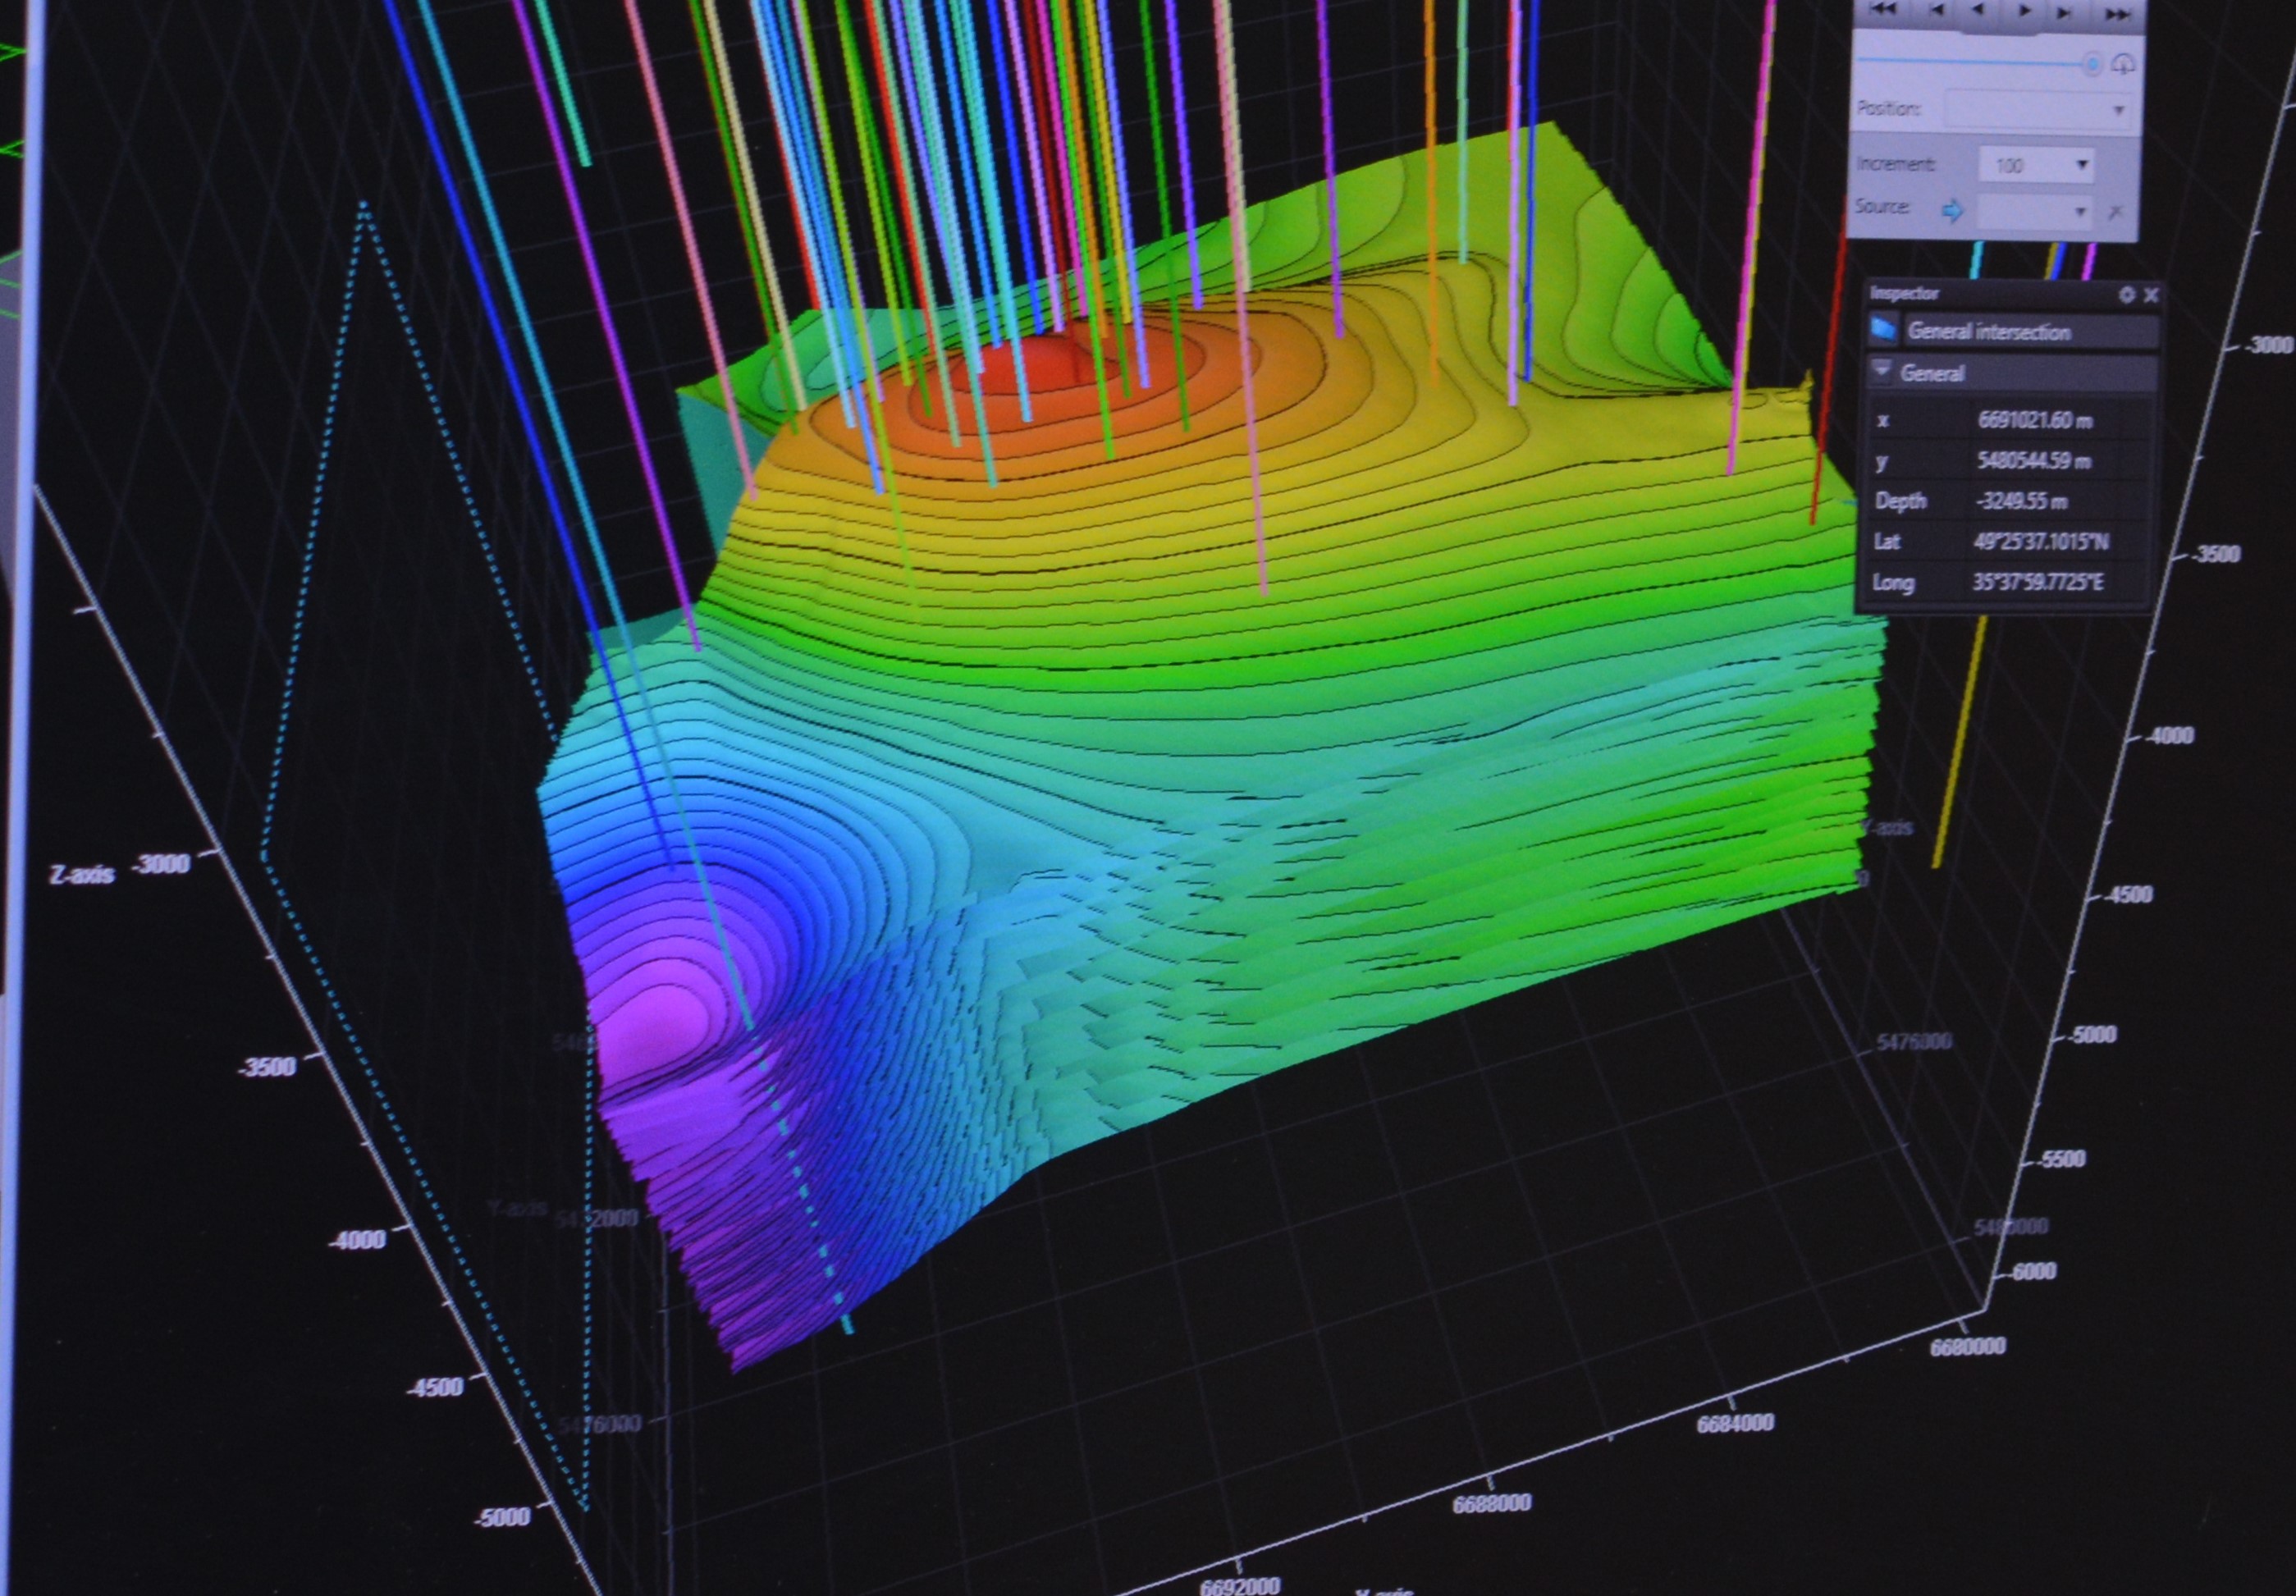Click the circular icon right of slider
This screenshot has height=1596, width=2296.
coord(2123,65)
